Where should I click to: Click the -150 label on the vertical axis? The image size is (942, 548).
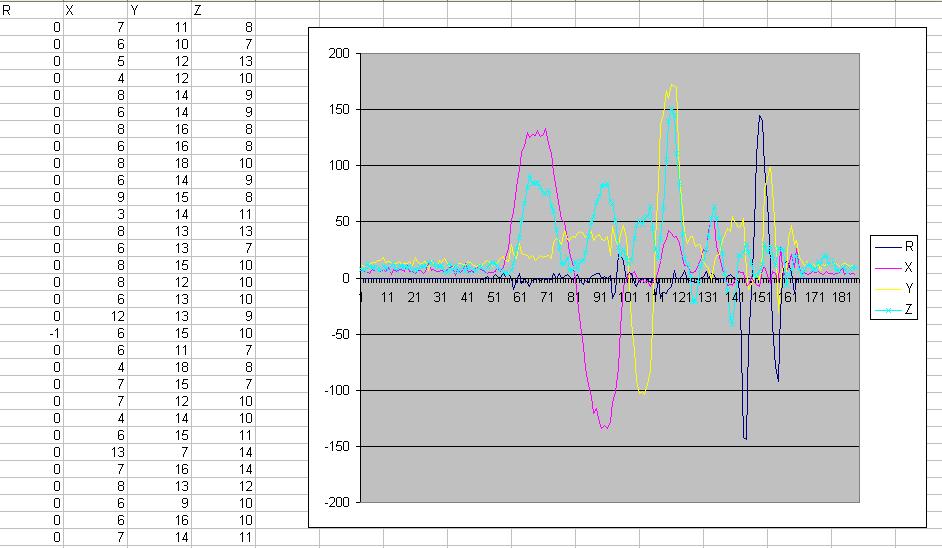click(x=337, y=446)
